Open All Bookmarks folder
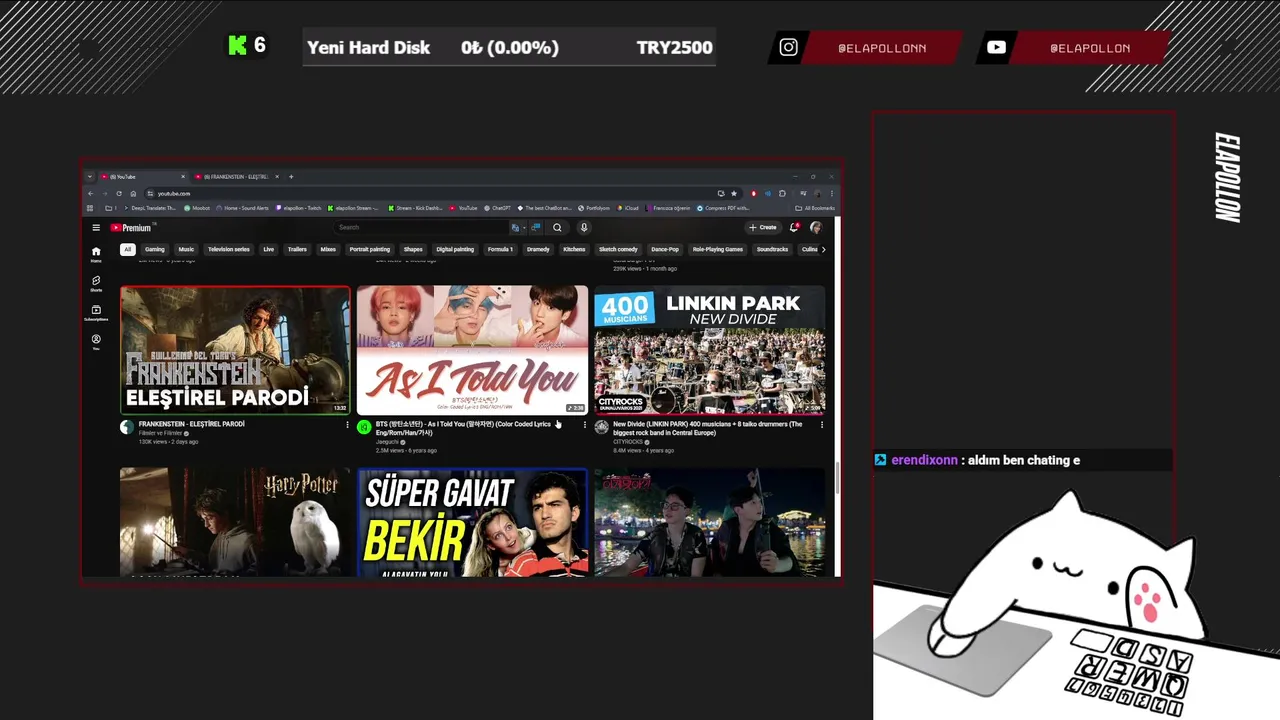 814,208
